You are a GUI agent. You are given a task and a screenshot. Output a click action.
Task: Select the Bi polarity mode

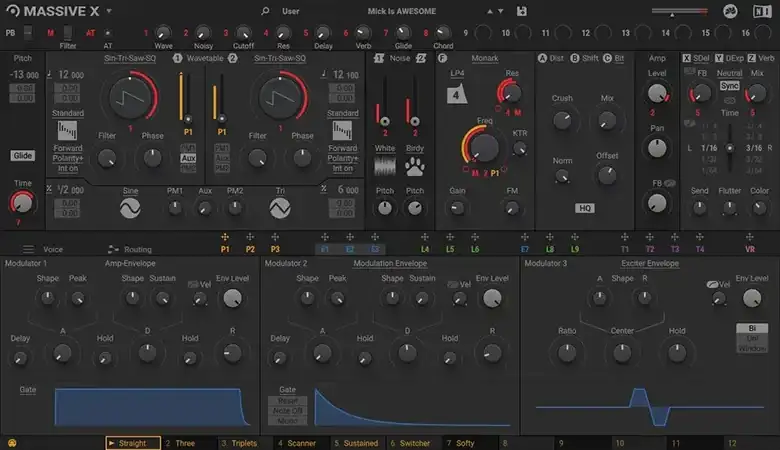pyautogui.click(x=752, y=328)
